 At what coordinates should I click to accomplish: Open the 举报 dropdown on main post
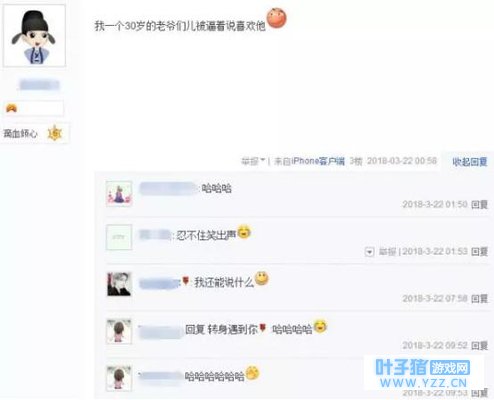coord(253,161)
